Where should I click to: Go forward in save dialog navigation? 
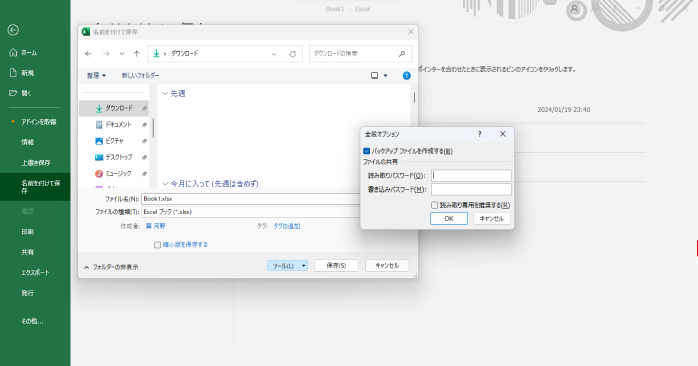(x=106, y=54)
